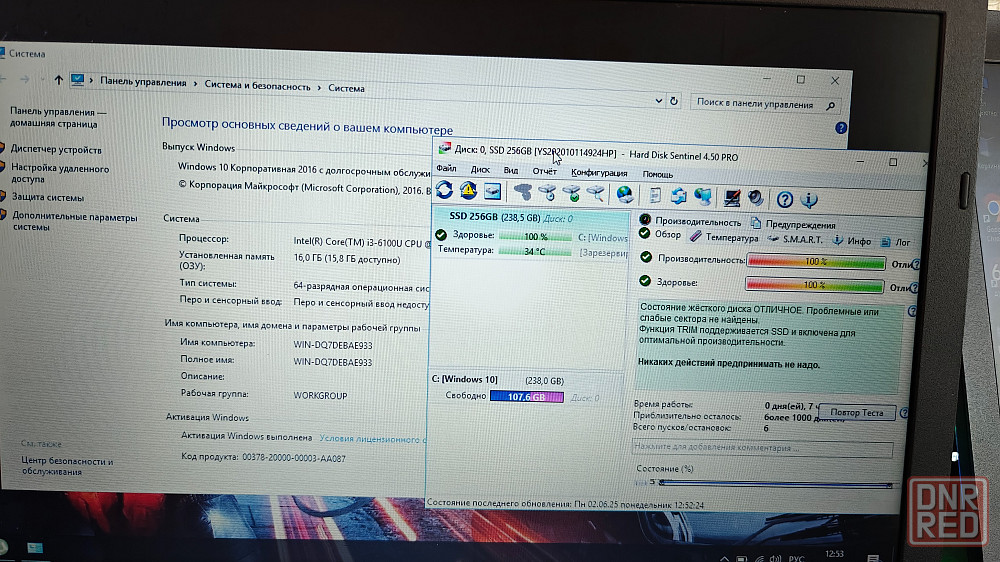Click the Состояние (%) slider track
This screenshot has width=1000, height=562.
(776, 484)
